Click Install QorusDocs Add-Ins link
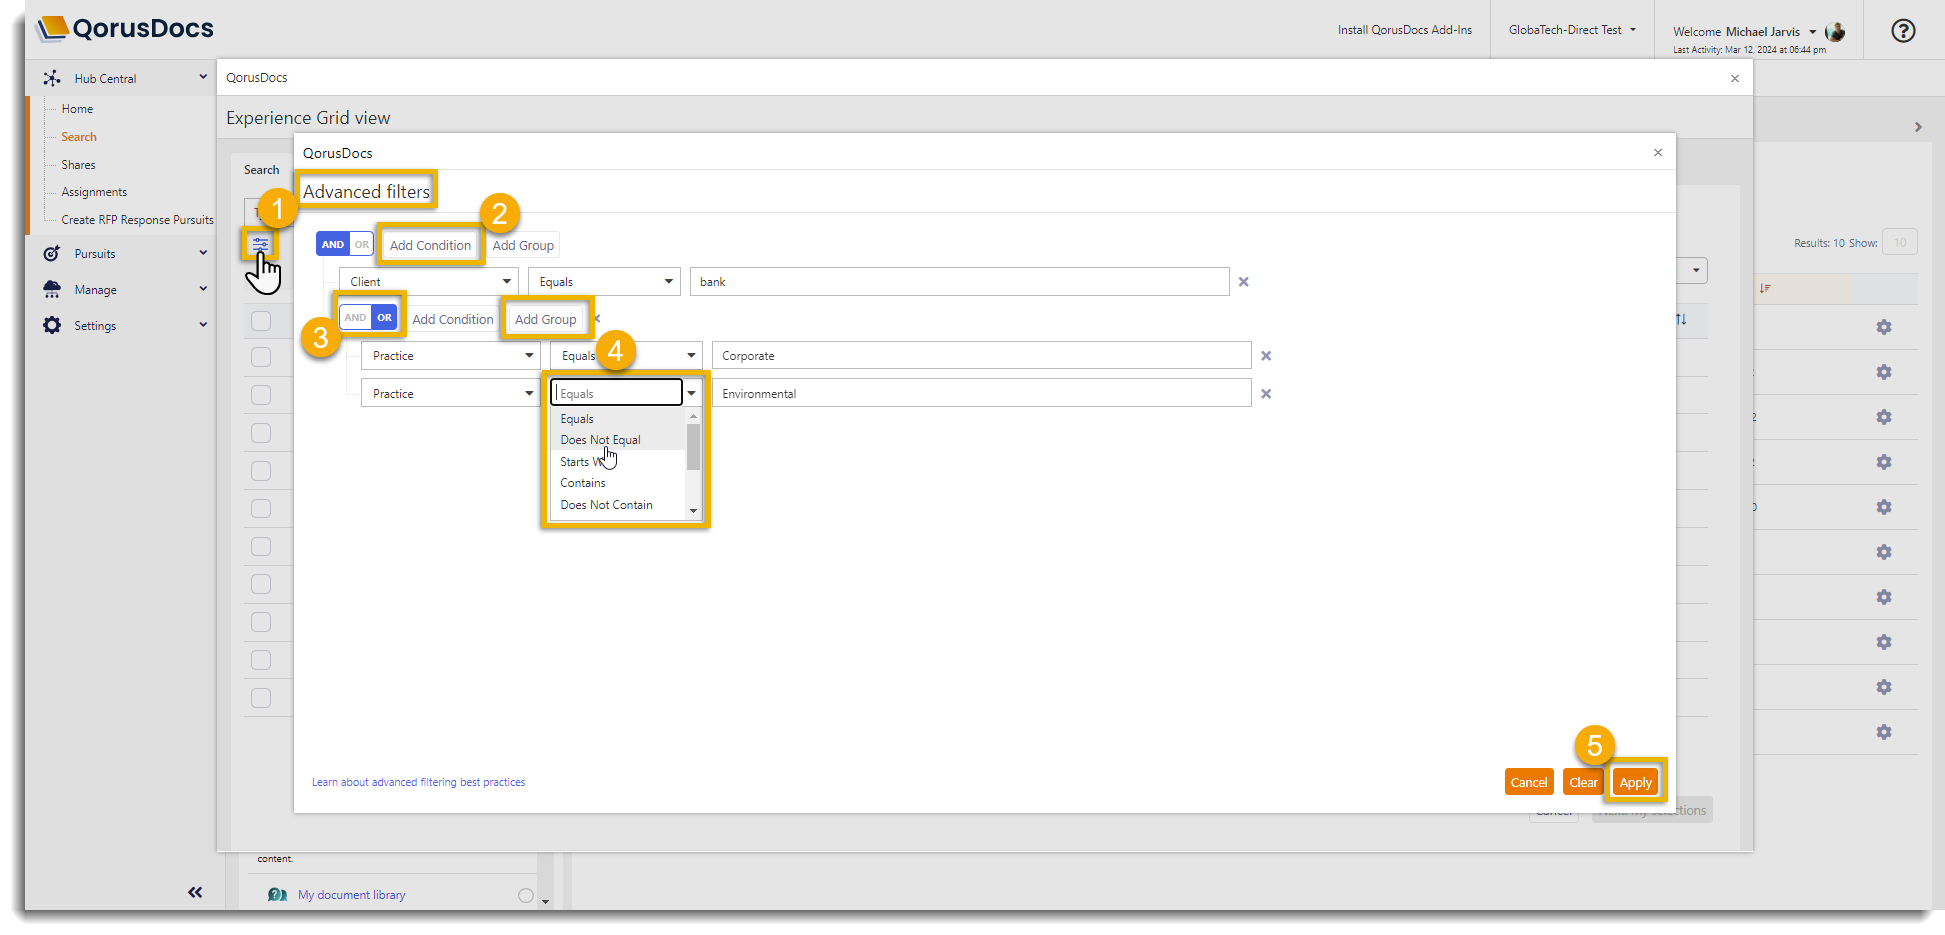 coord(1405,30)
